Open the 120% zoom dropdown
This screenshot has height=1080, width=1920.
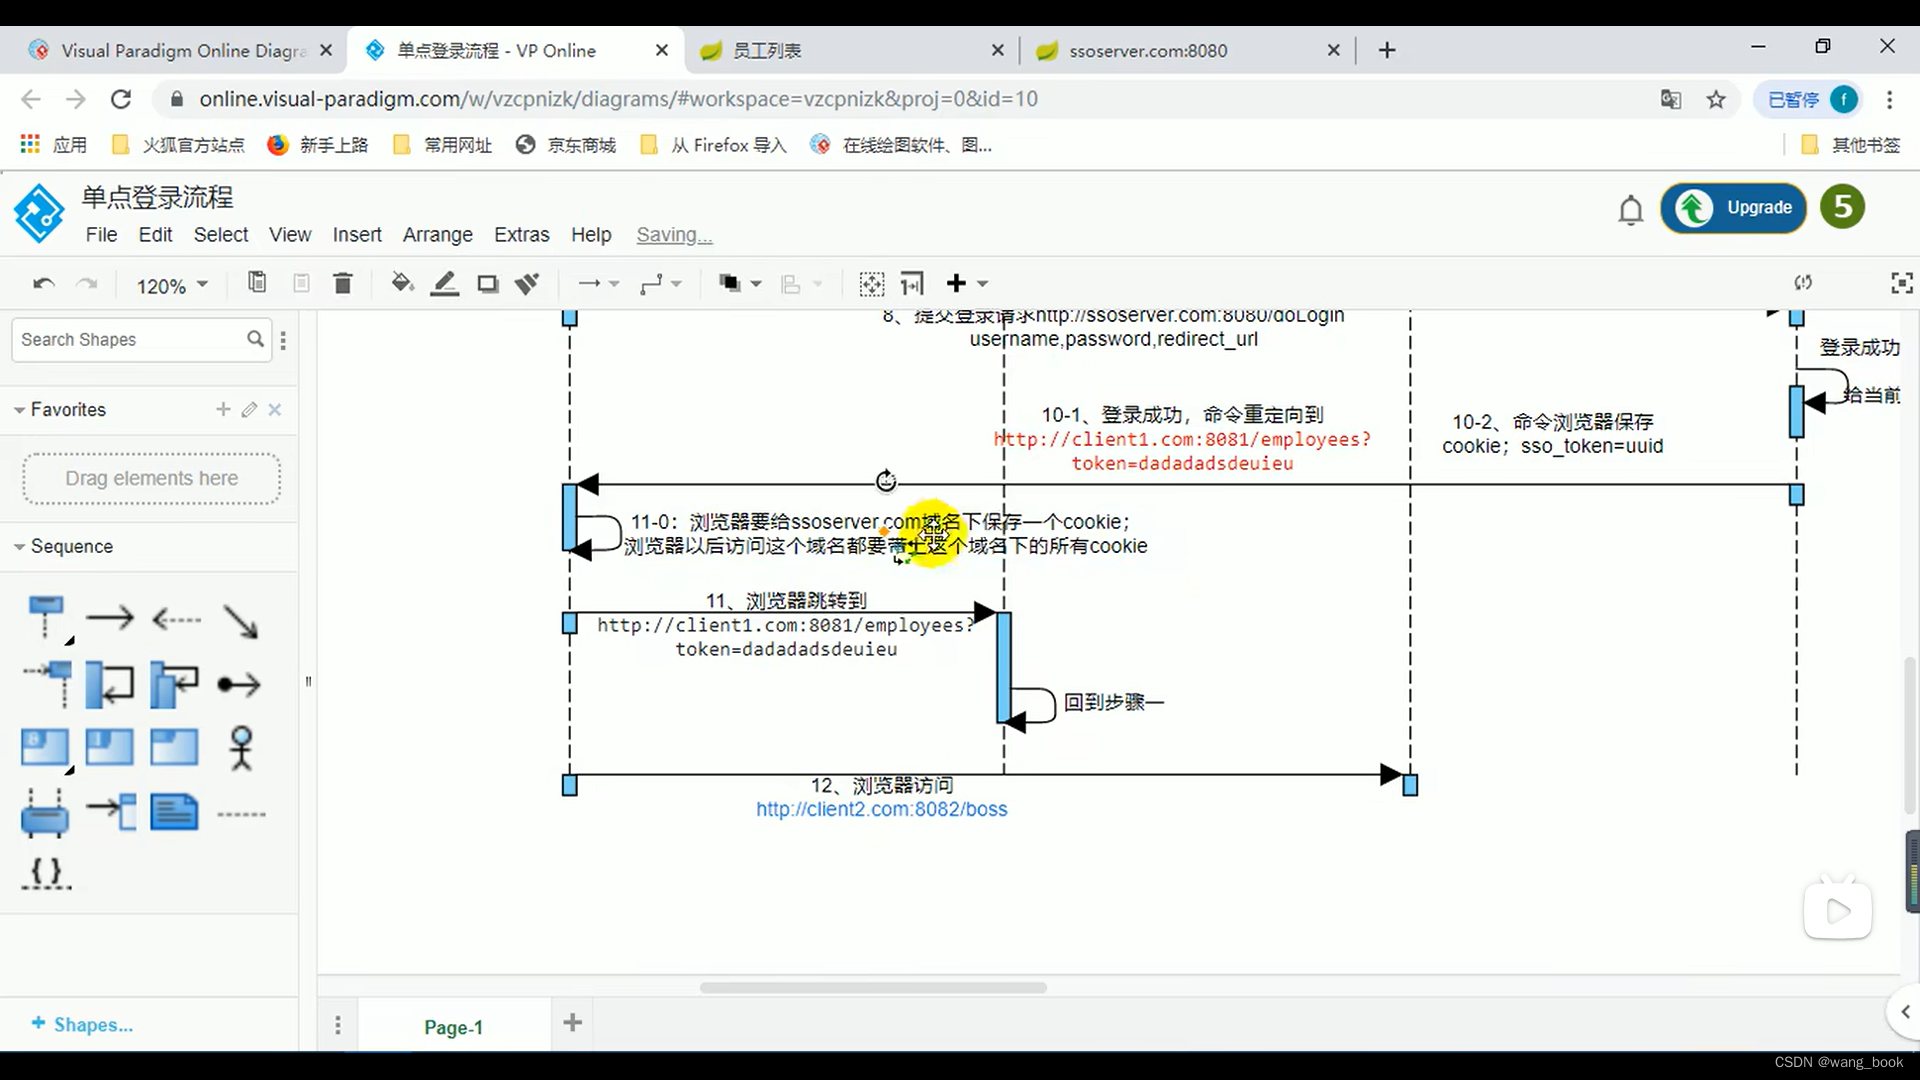[172, 286]
